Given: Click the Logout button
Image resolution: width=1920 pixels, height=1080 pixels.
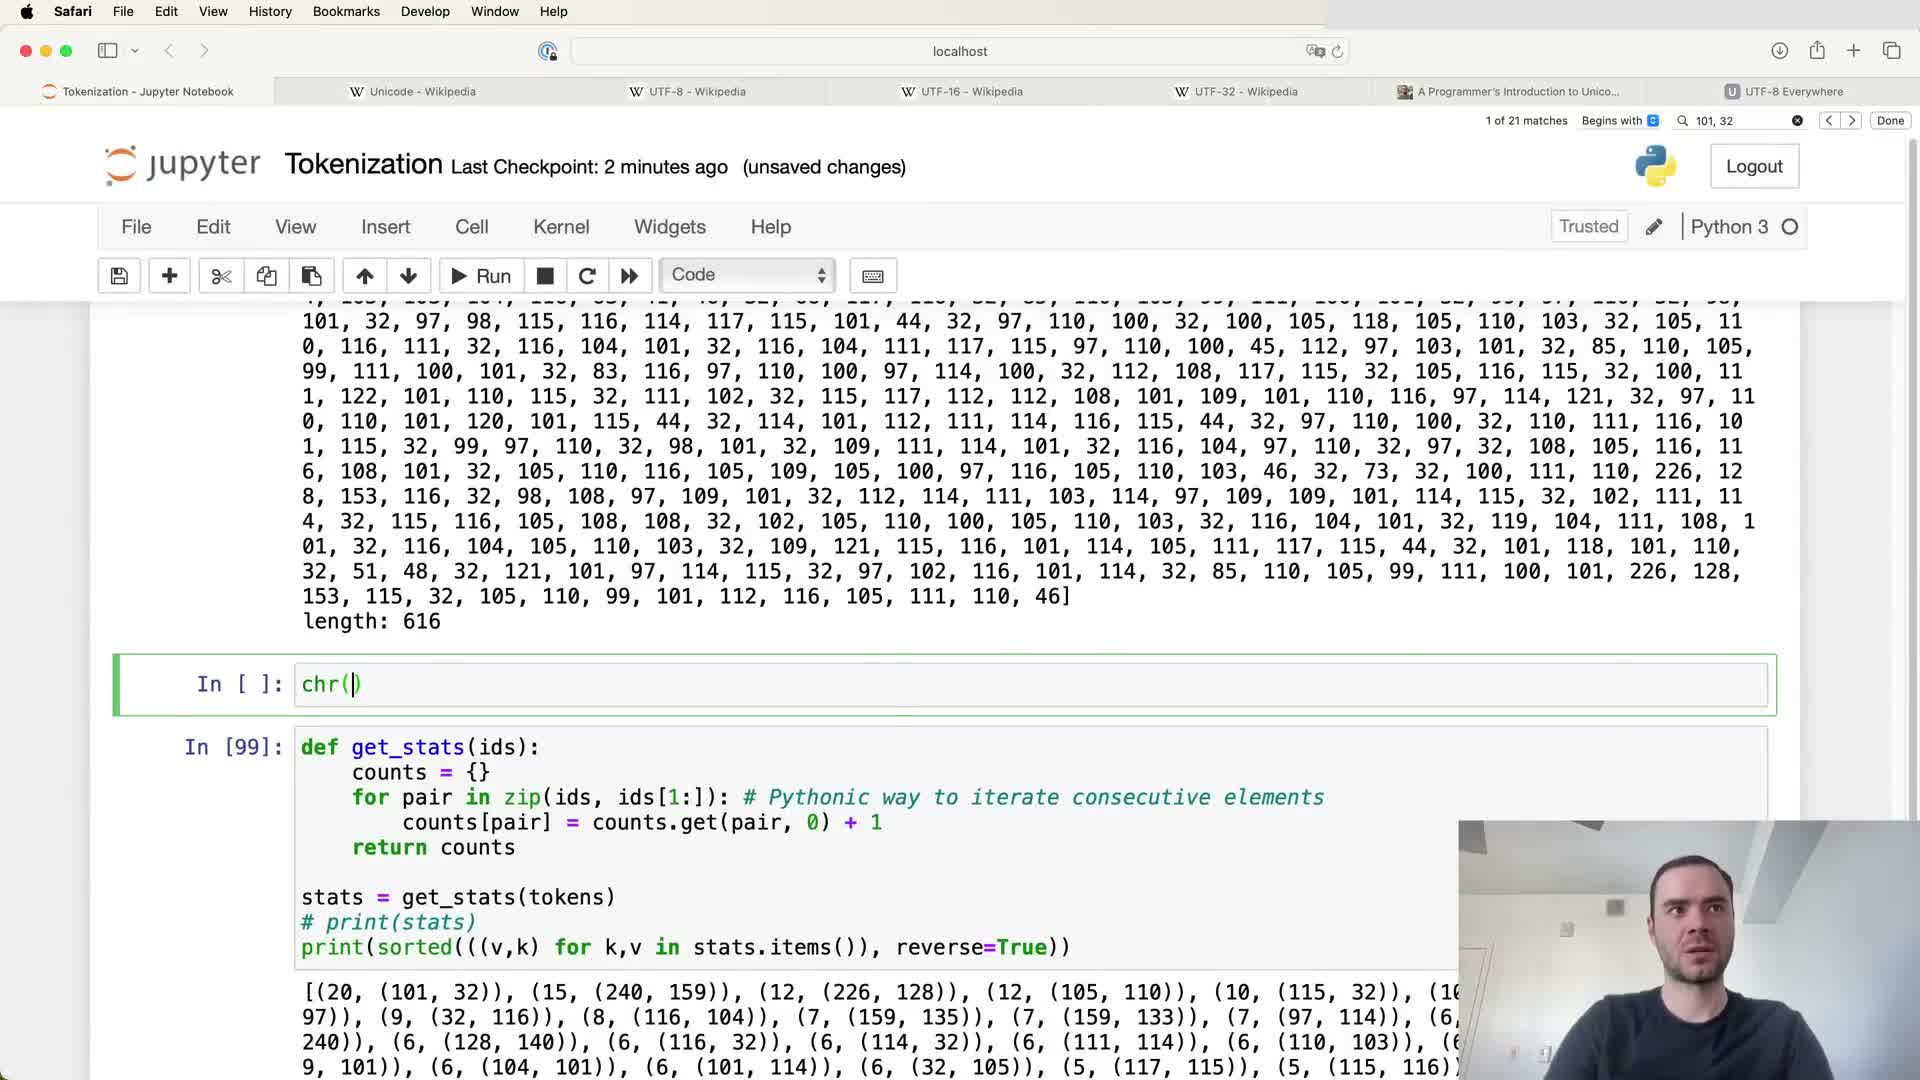Looking at the screenshot, I should point(1754,167).
